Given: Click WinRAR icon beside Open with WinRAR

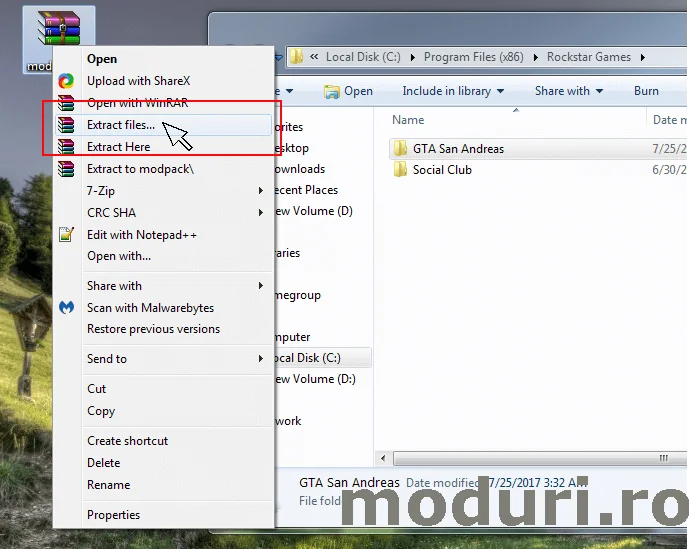Looking at the screenshot, I should pos(66,103).
